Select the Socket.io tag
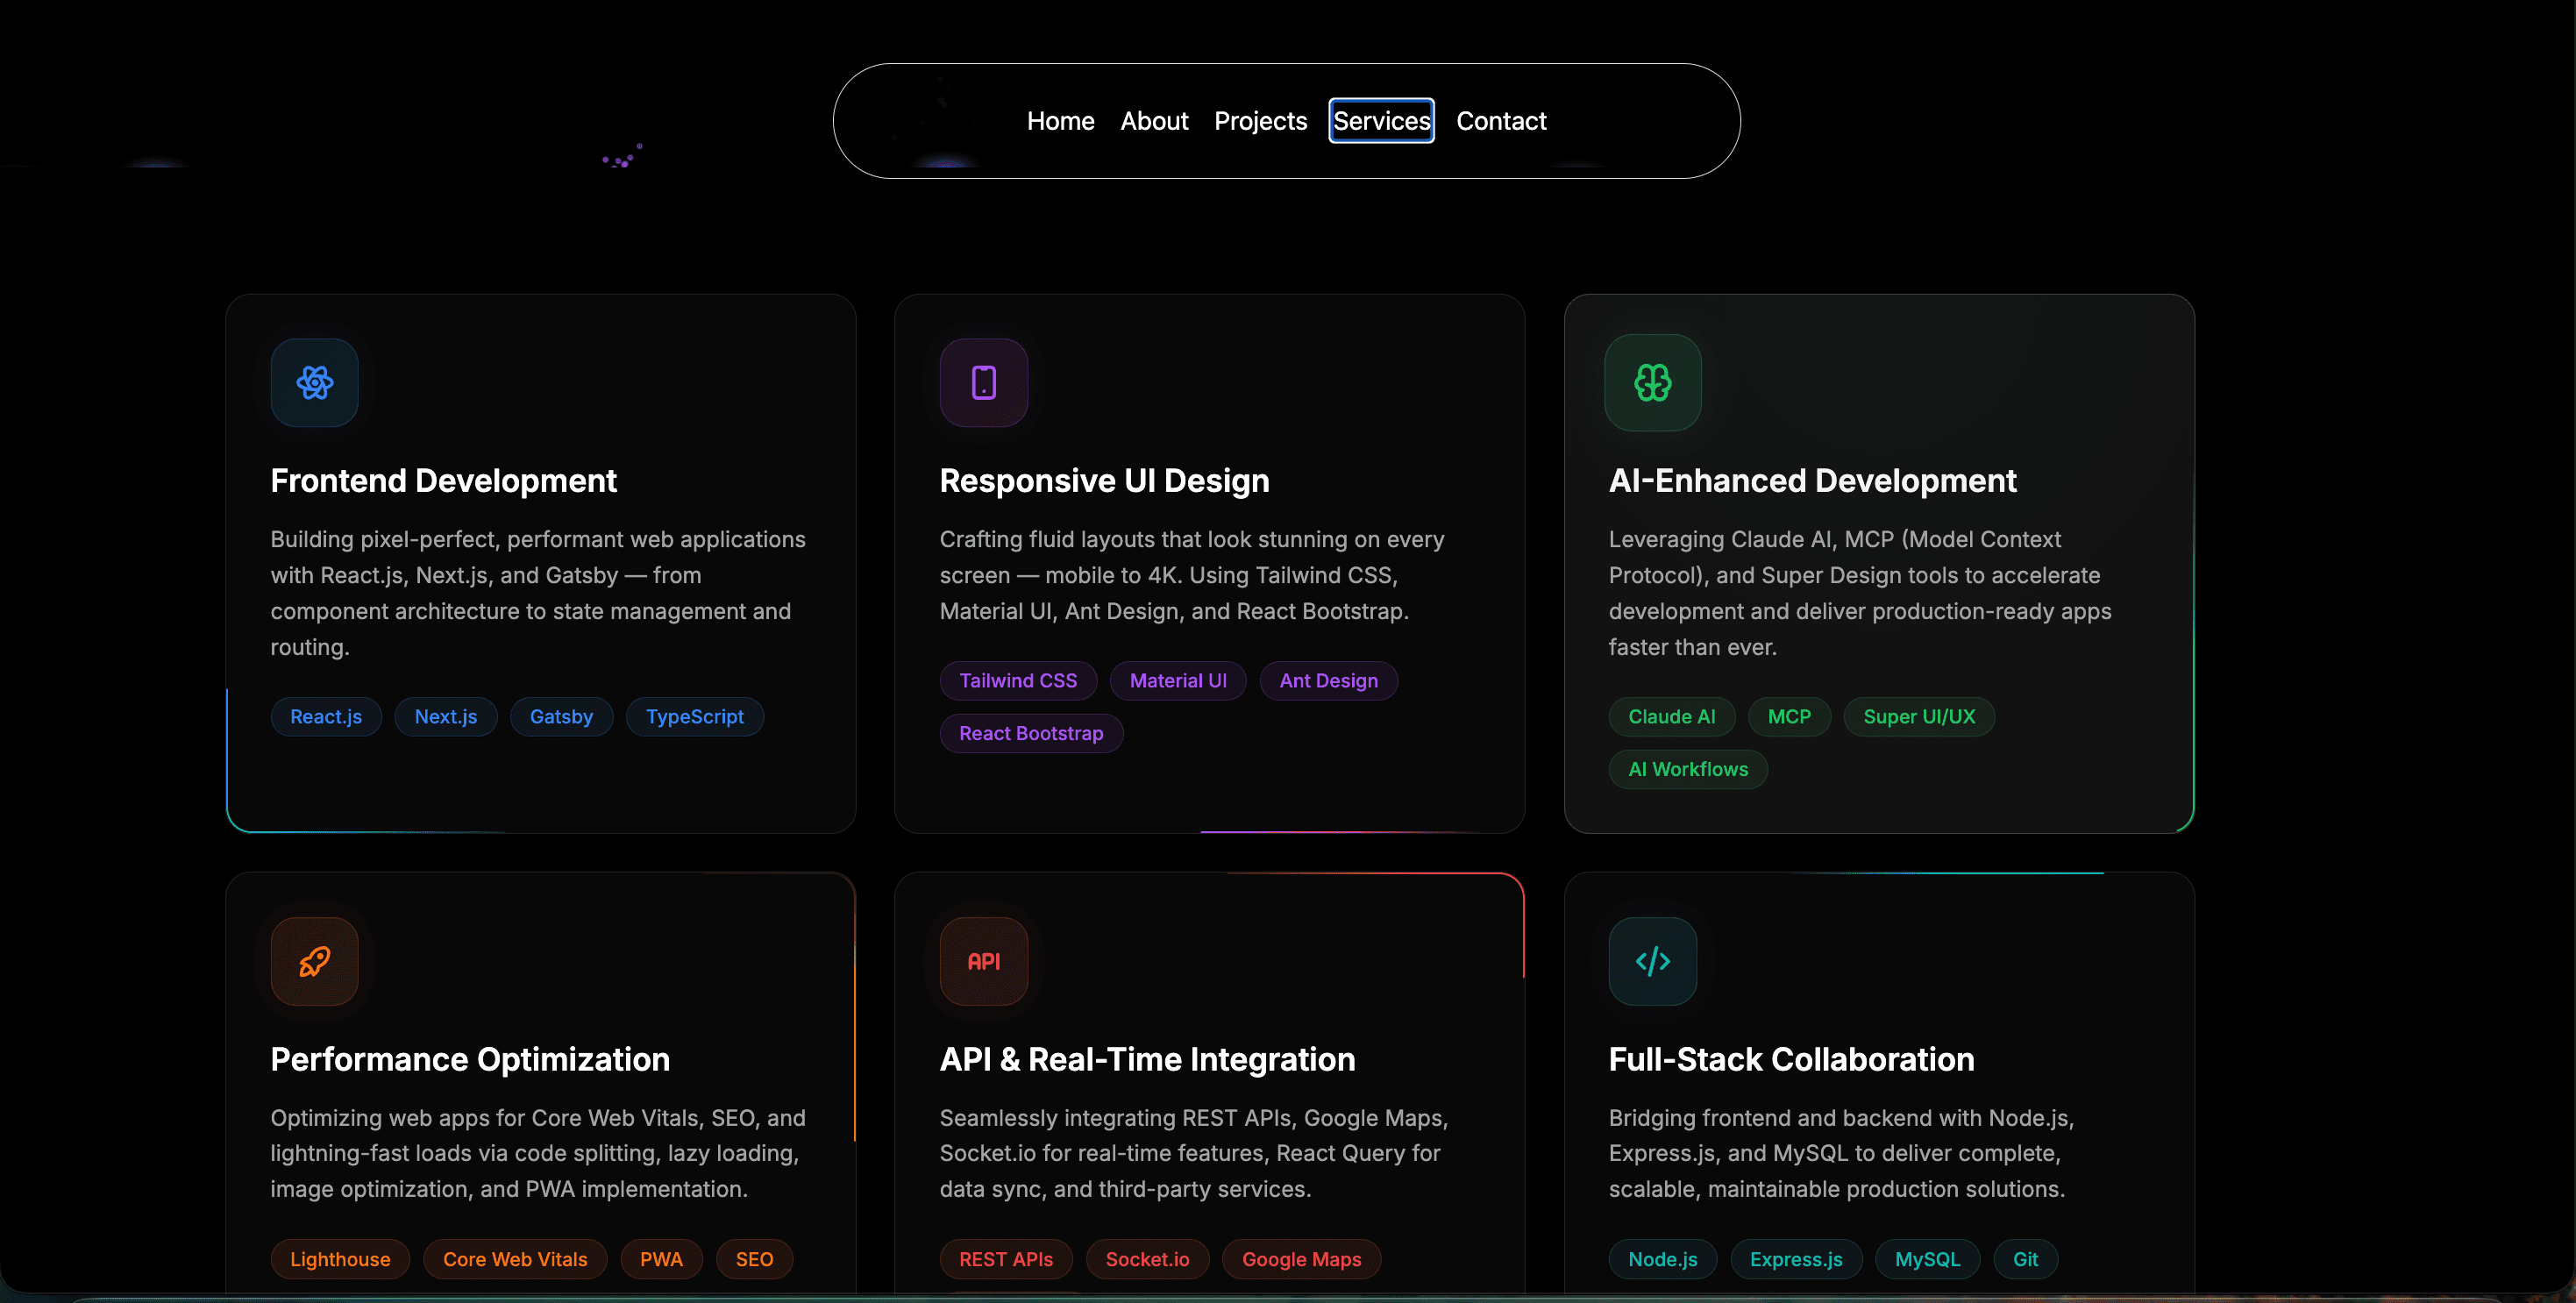Screen dimensions: 2576x1303 (x=1147, y=1260)
